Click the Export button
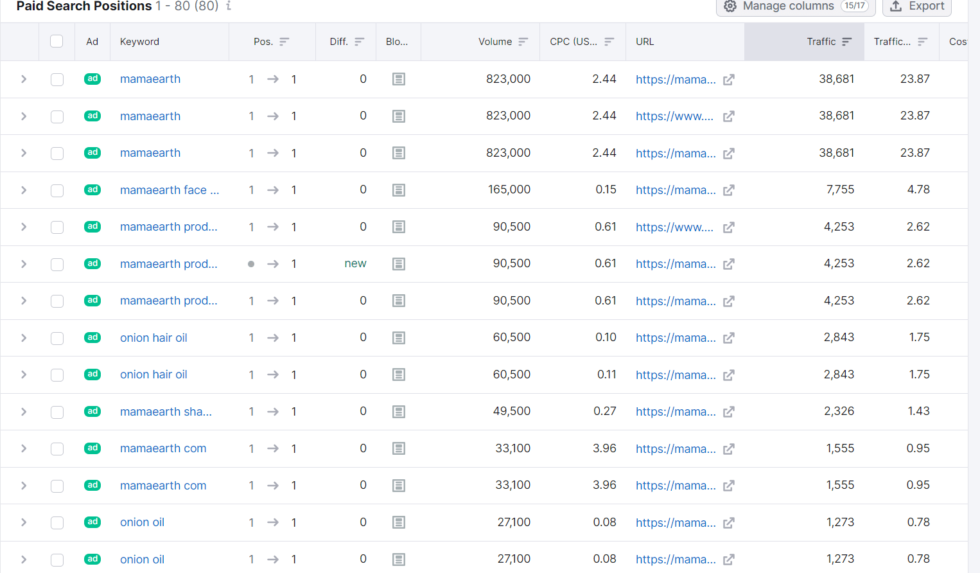Image resolution: width=980 pixels, height=573 pixels. 916,6
